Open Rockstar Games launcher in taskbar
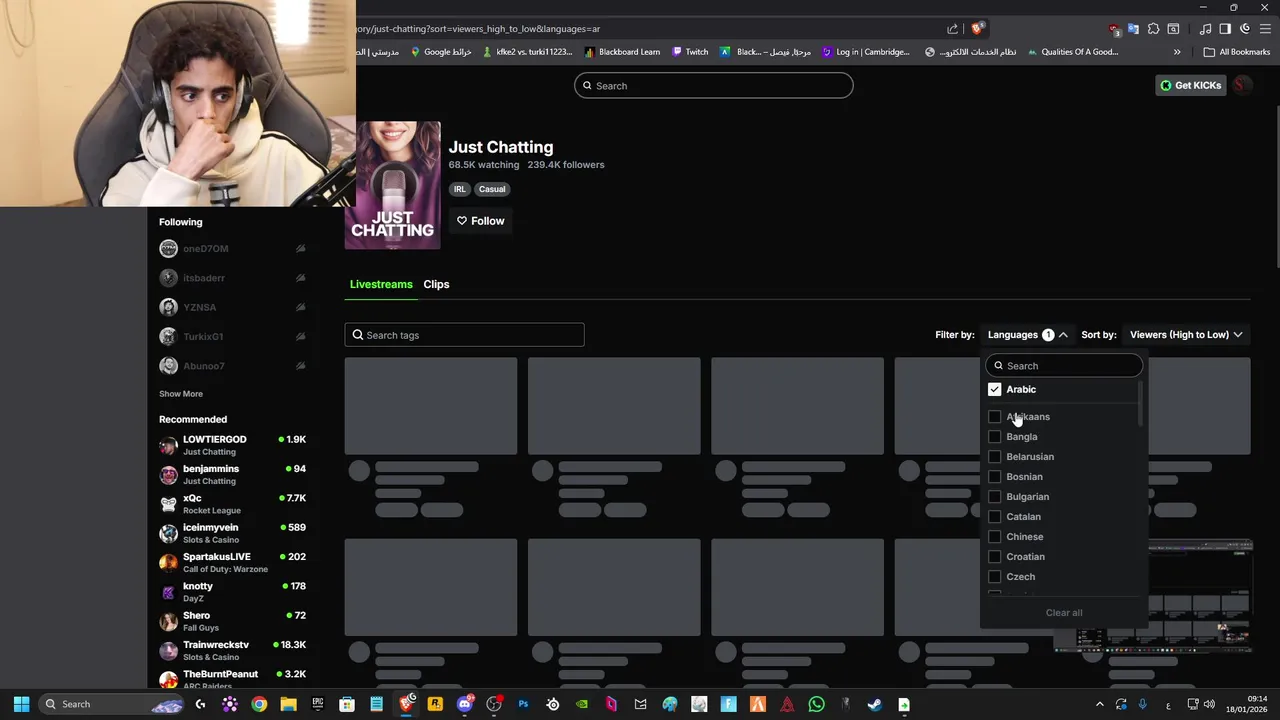 tap(435, 704)
